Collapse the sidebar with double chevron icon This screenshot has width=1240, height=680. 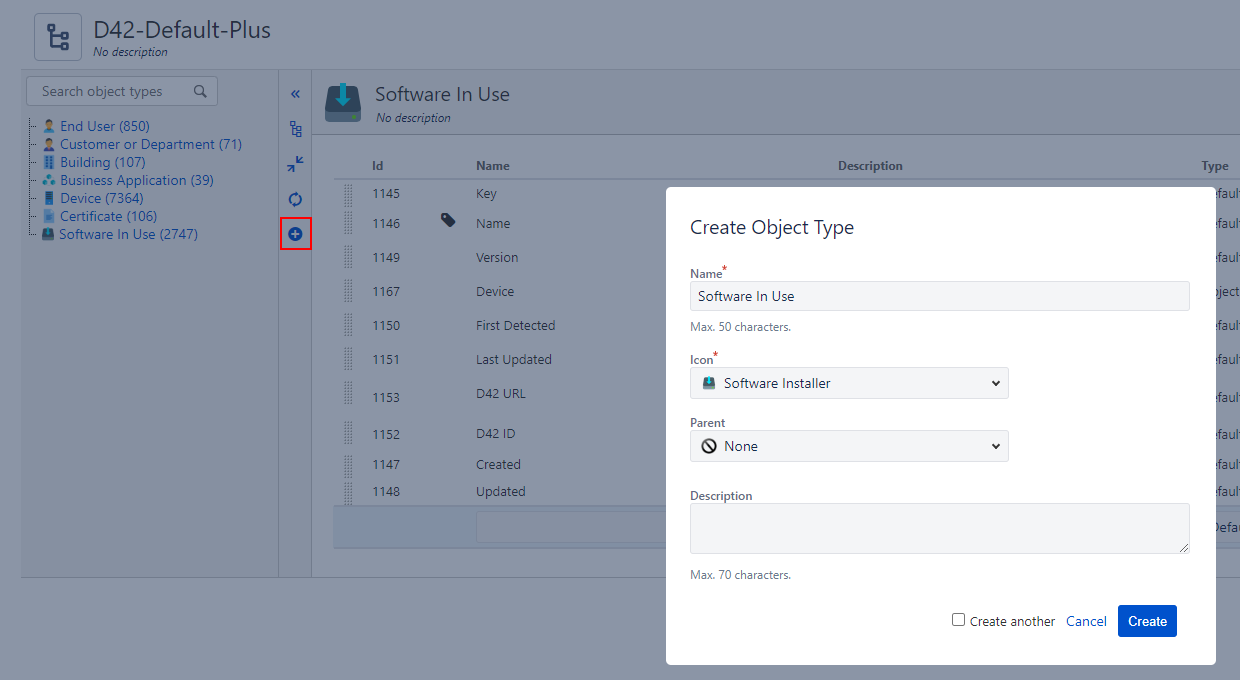tap(295, 94)
